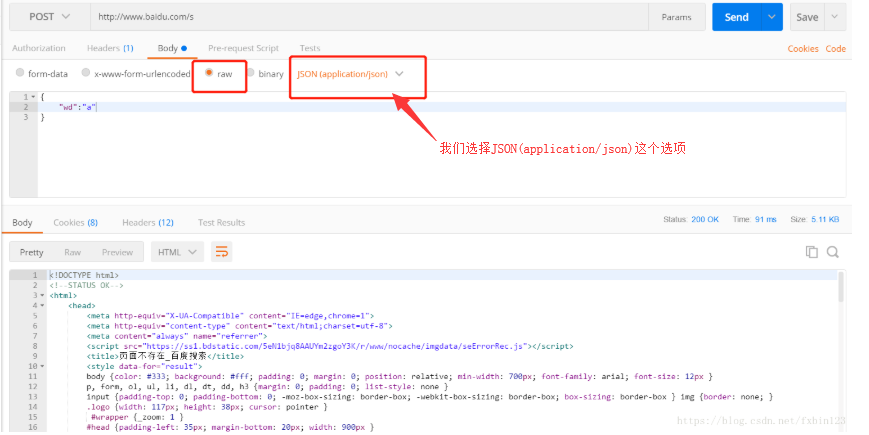Select the binary radio option

pyautogui.click(x=251, y=73)
